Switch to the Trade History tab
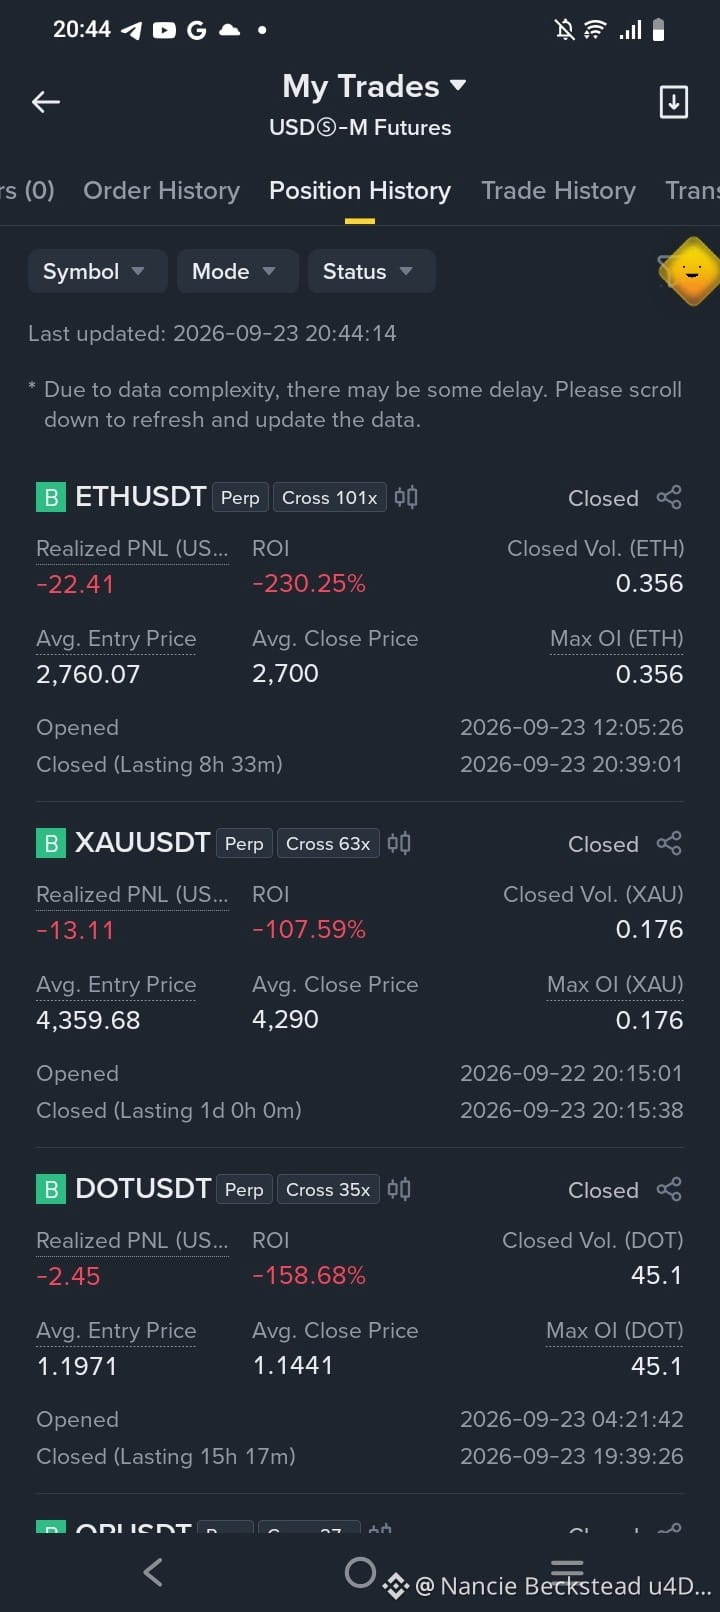Viewport: 720px width, 1612px height. tap(558, 190)
